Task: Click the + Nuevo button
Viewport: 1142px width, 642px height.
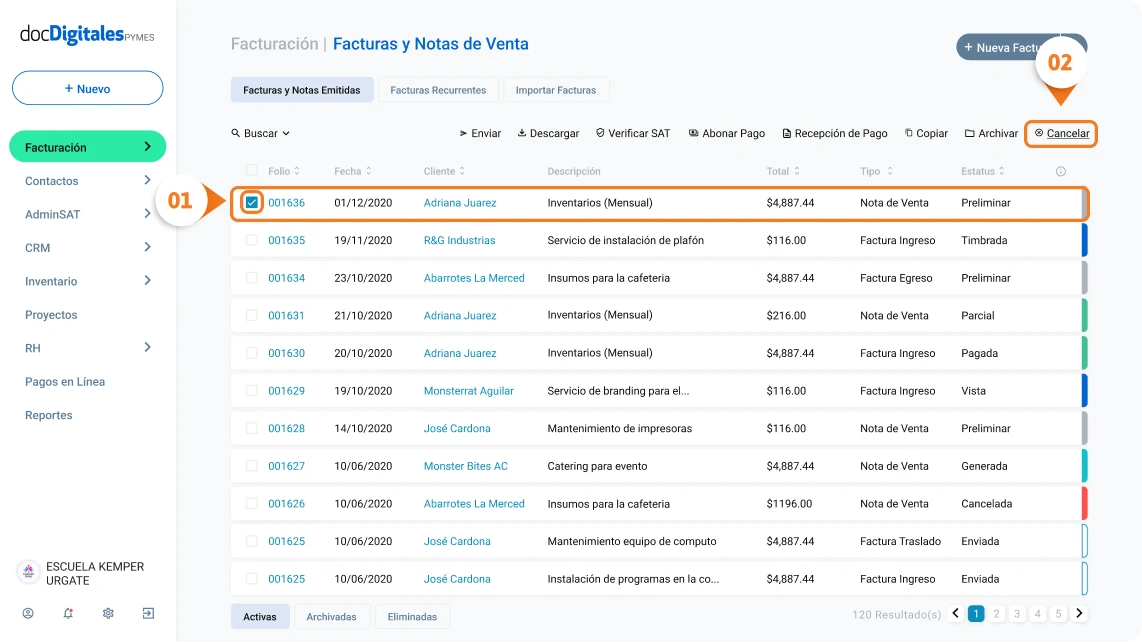Action: click(x=87, y=88)
